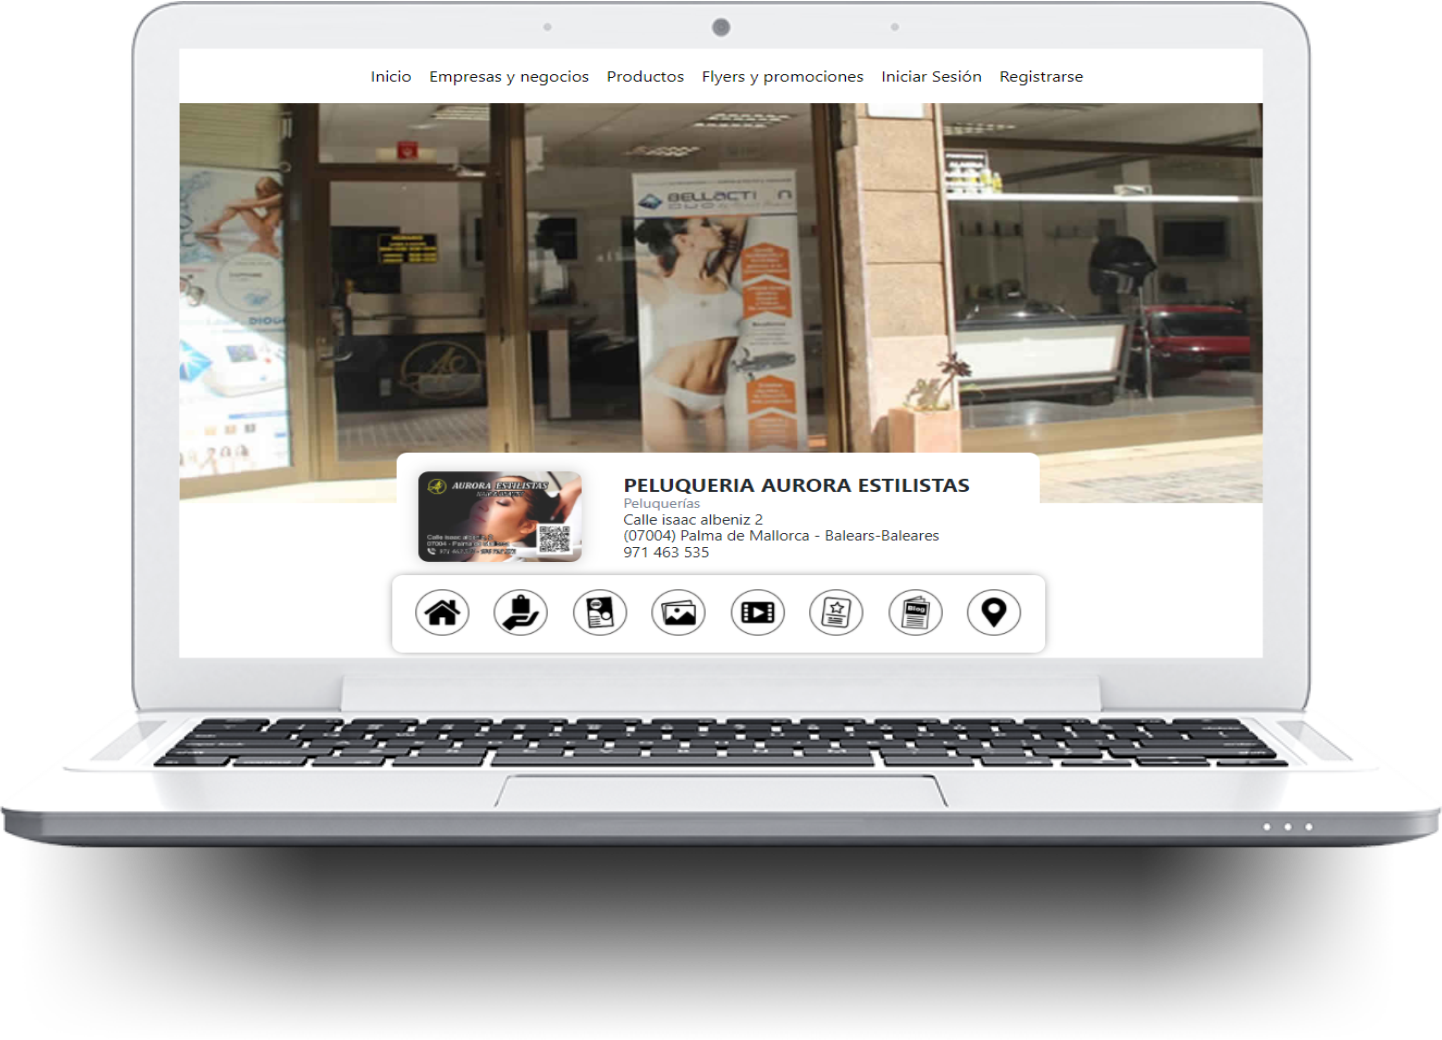Open the Inicio menu item
The width and height of the screenshot is (1442, 1040).
click(390, 76)
